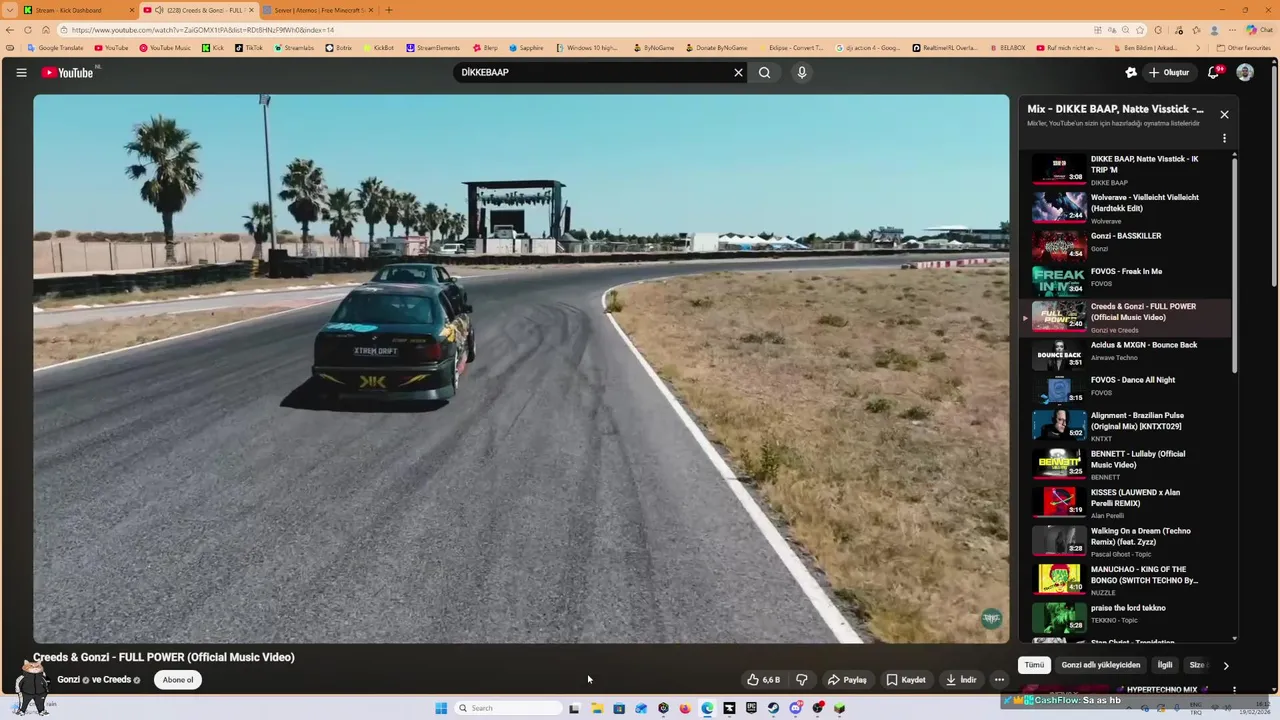The height and width of the screenshot is (720, 1280).
Task: Save the video with Kaydet
Action: pyautogui.click(x=906, y=680)
